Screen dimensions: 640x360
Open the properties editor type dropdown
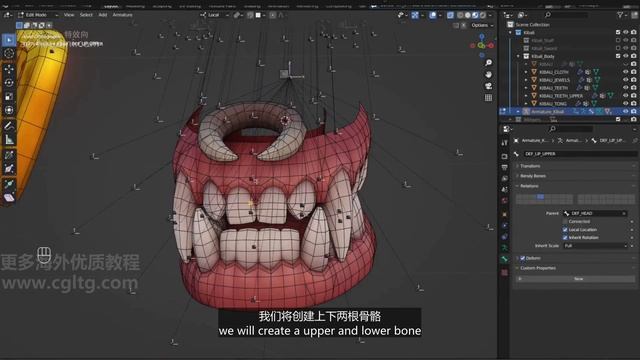pyautogui.click(x=507, y=129)
